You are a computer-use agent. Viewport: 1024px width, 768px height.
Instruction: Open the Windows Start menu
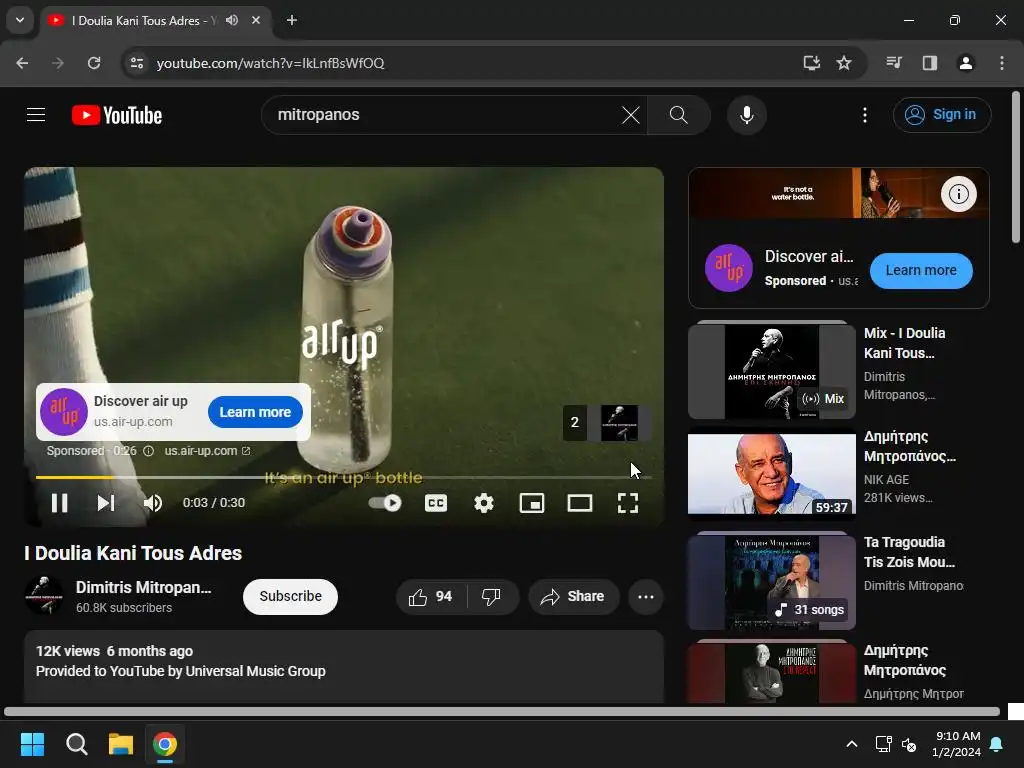[32, 744]
